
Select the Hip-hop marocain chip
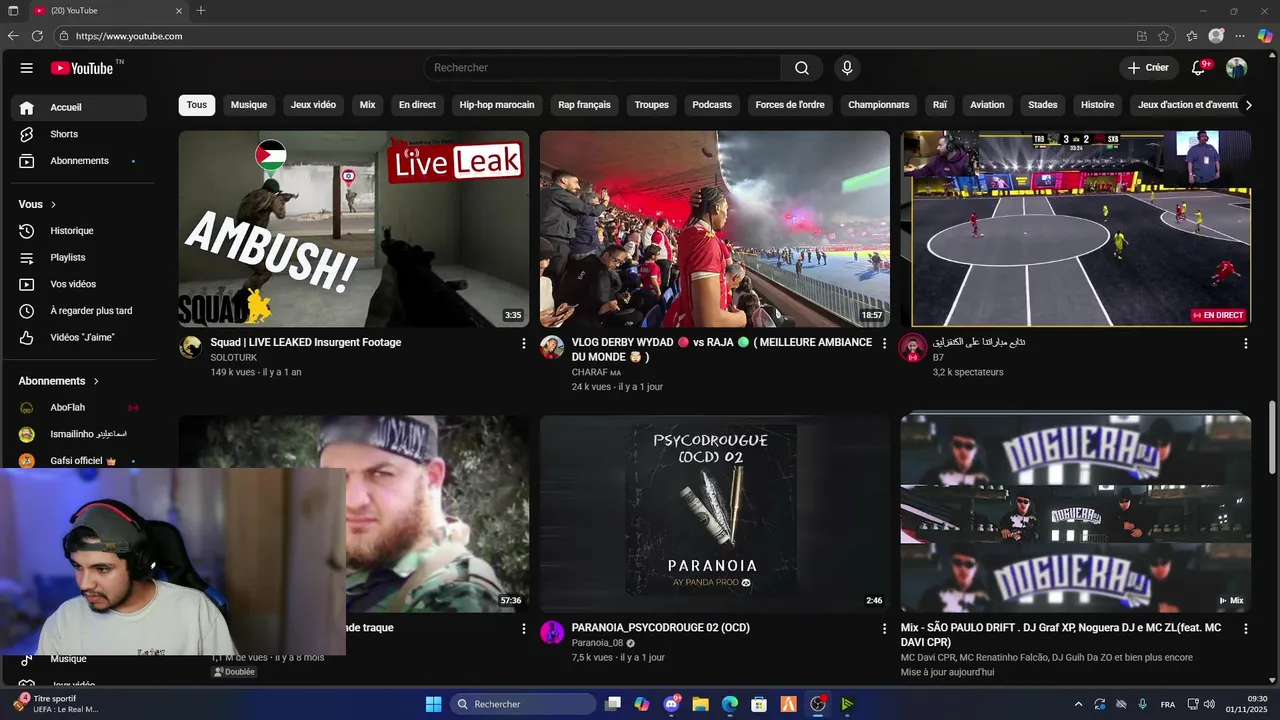coord(497,105)
